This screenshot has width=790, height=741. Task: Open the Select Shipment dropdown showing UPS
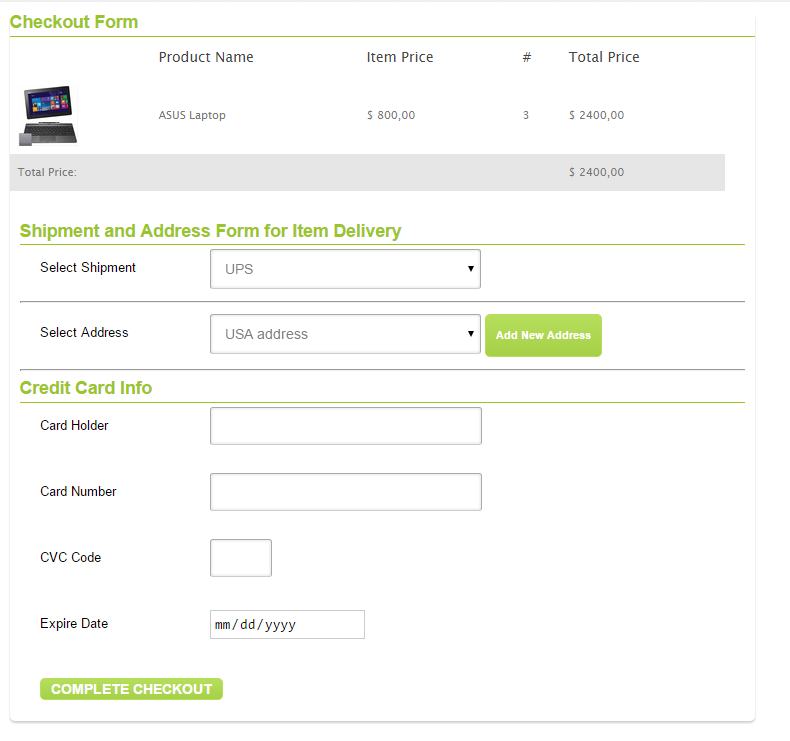[x=345, y=269]
